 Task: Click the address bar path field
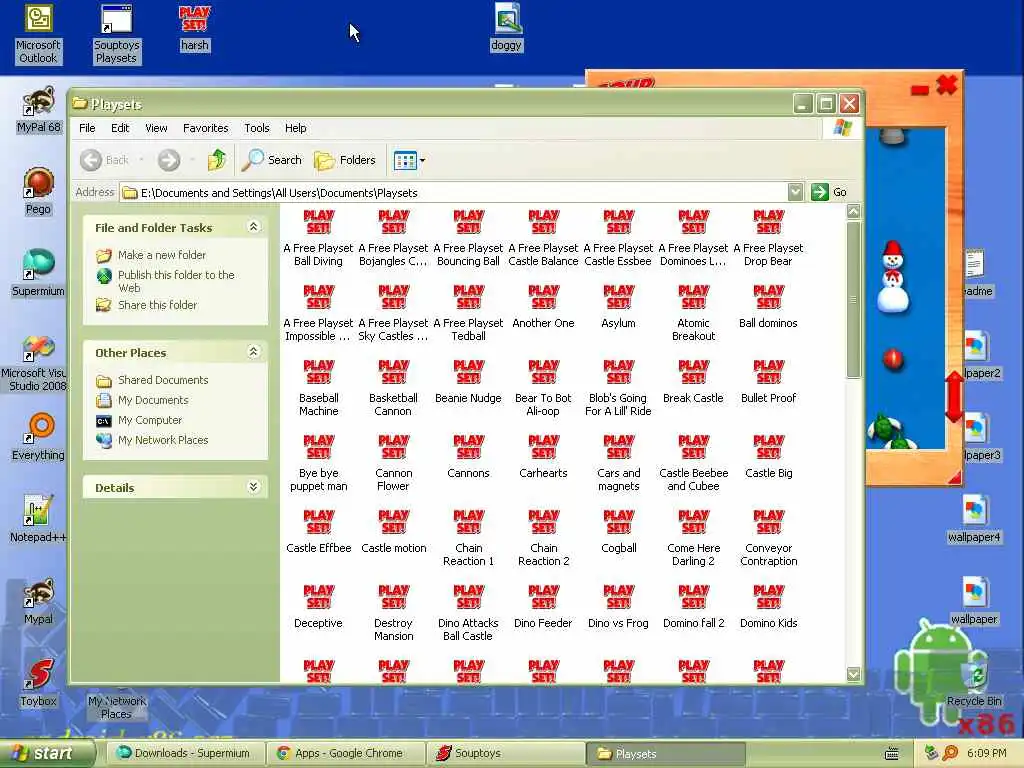(x=463, y=193)
